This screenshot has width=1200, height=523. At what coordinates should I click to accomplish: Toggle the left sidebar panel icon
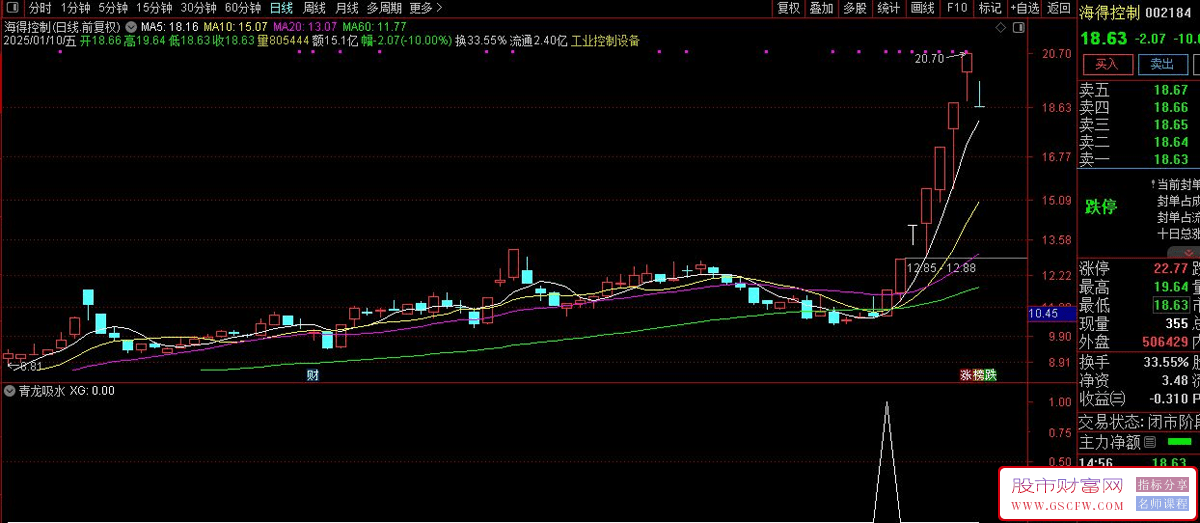click(13, 8)
